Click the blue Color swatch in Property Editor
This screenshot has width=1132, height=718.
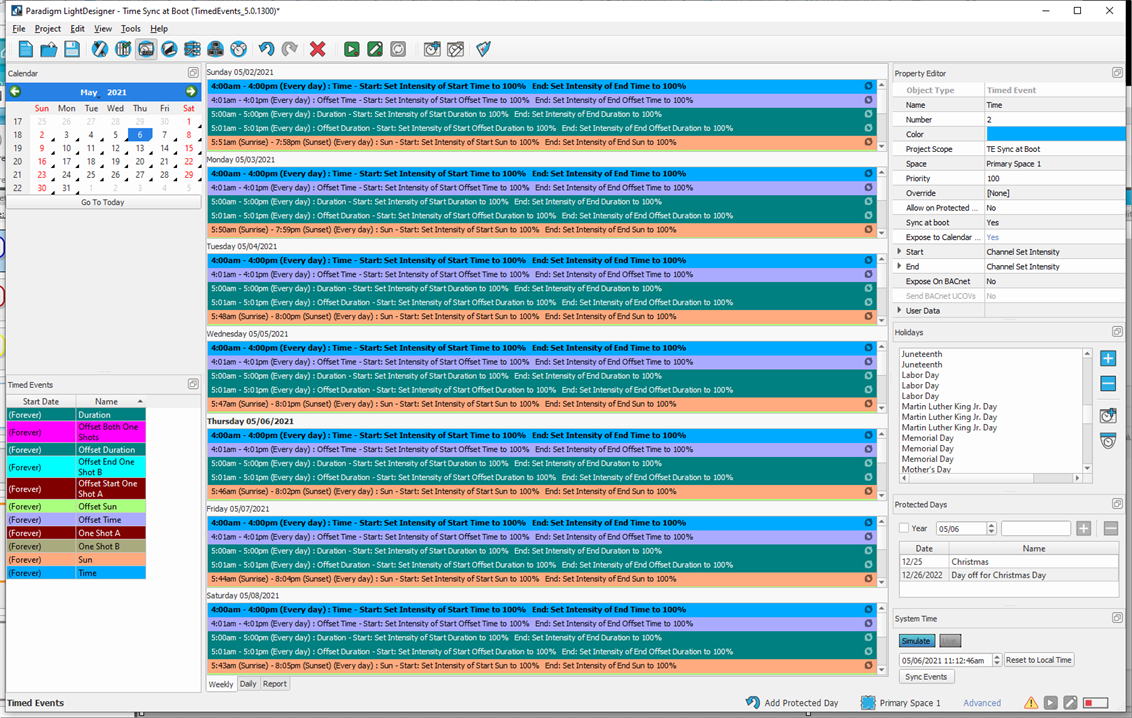tap(1054, 134)
